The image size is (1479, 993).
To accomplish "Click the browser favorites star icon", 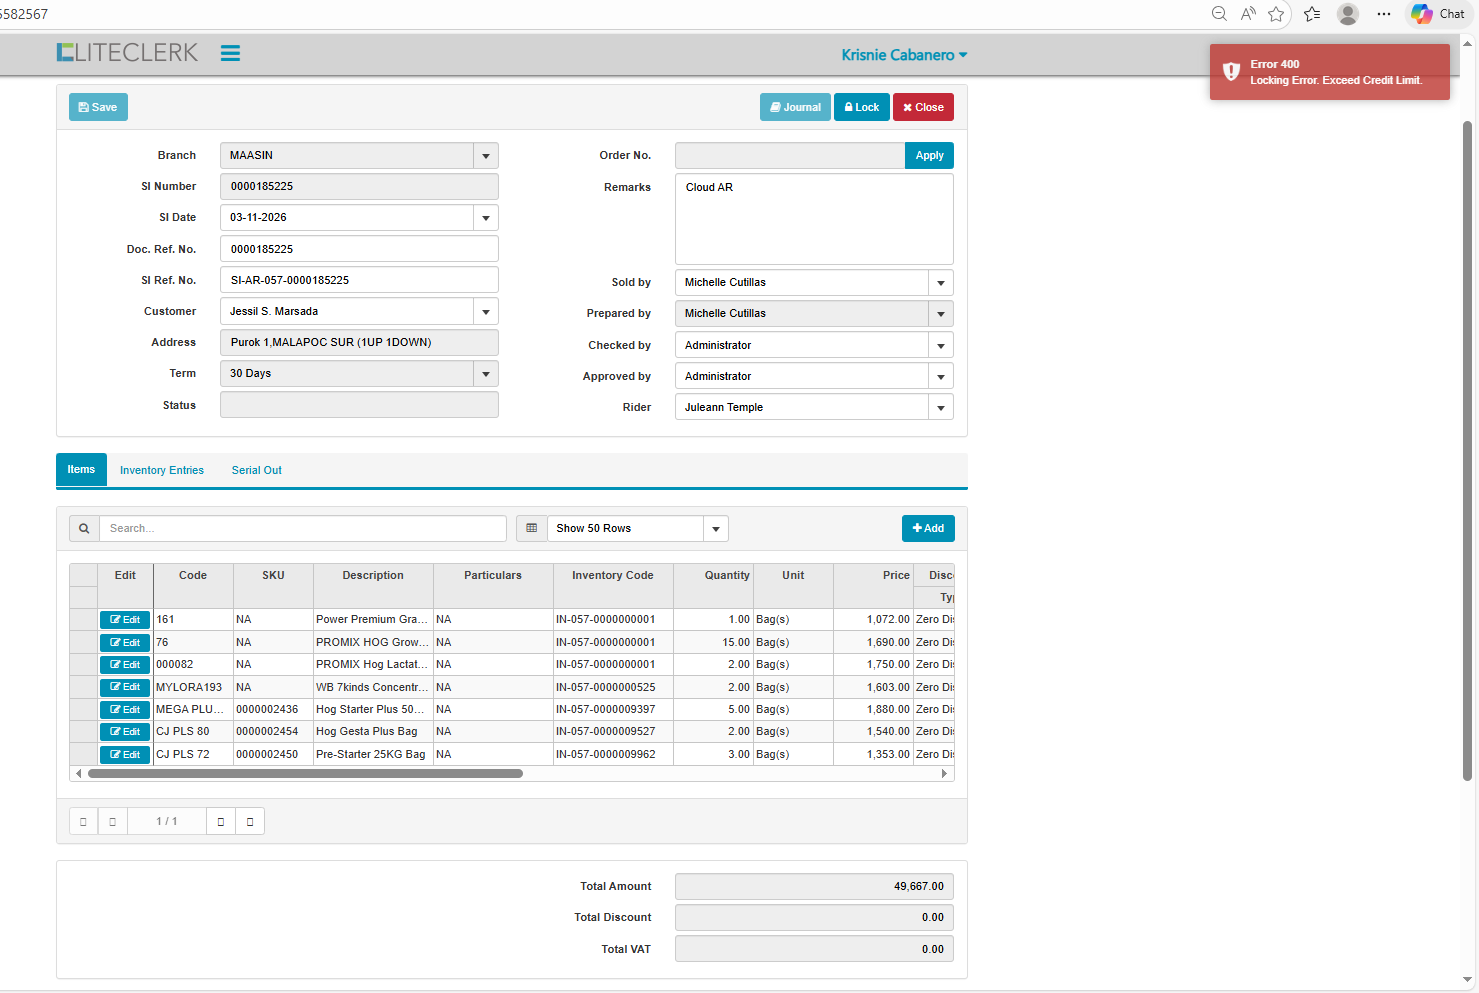I will (x=1276, y=14).
